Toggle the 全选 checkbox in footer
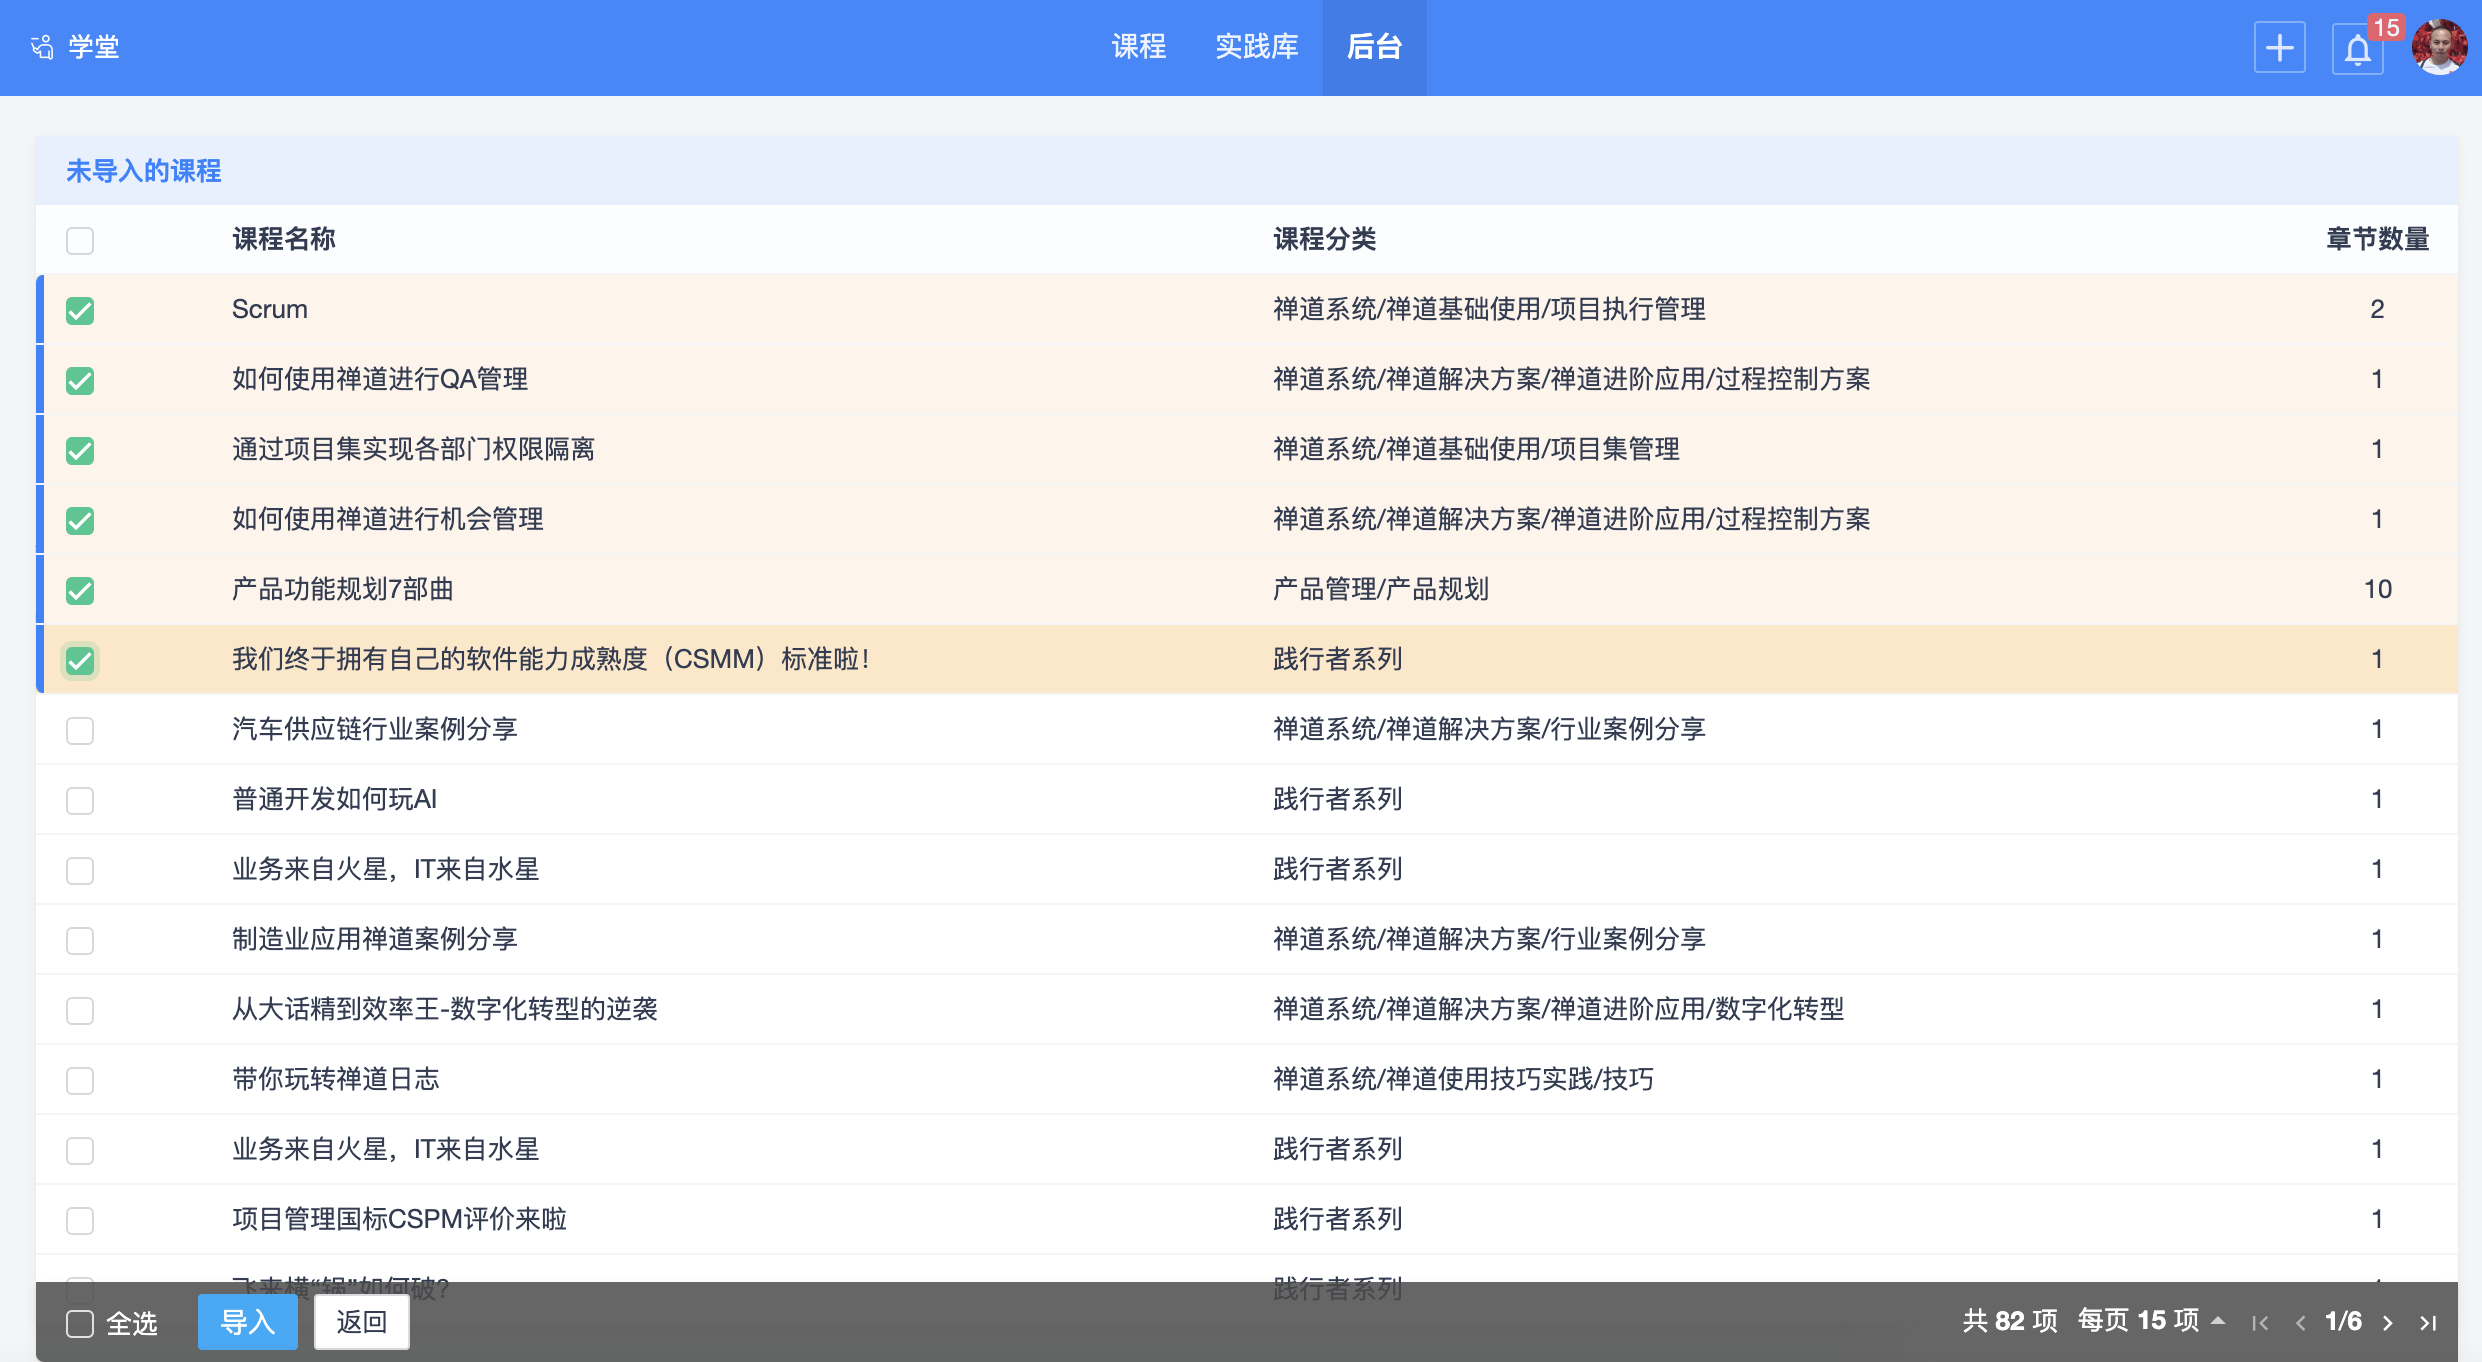Screen dimensions: 2482x1362 80,1323
